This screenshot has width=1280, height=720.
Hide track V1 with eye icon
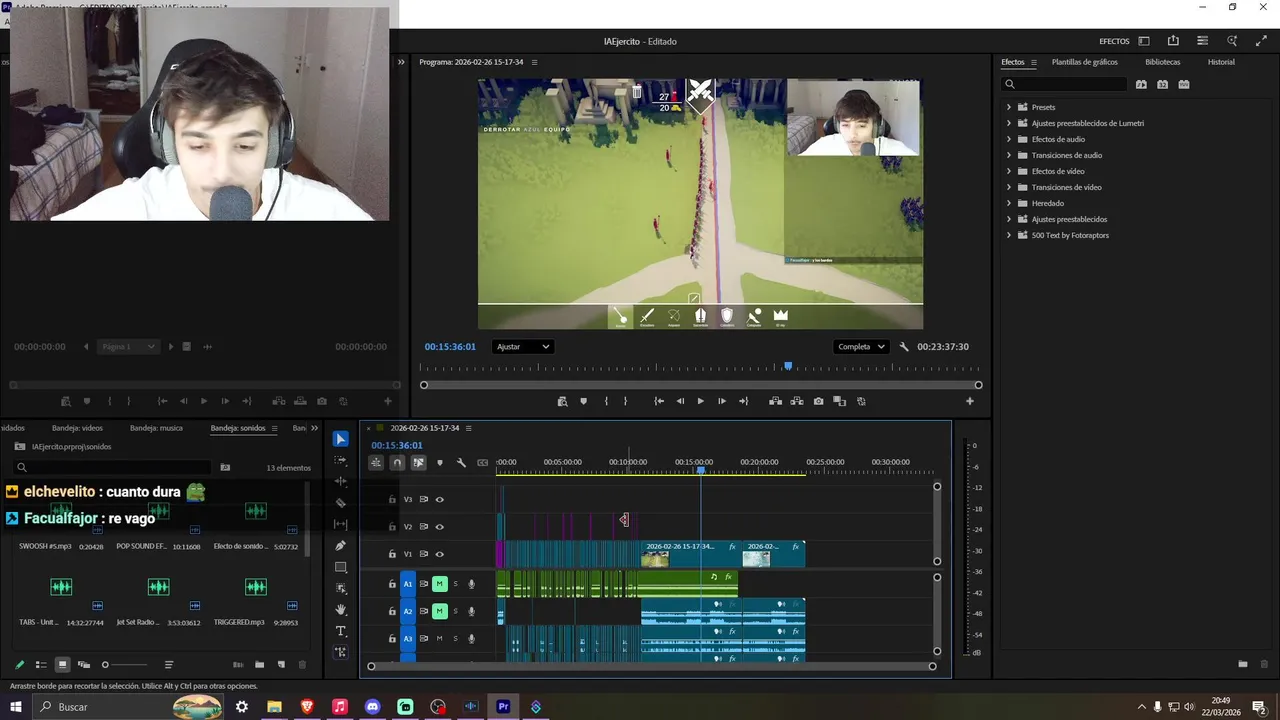pyautogui.click(x=439, y=554)
